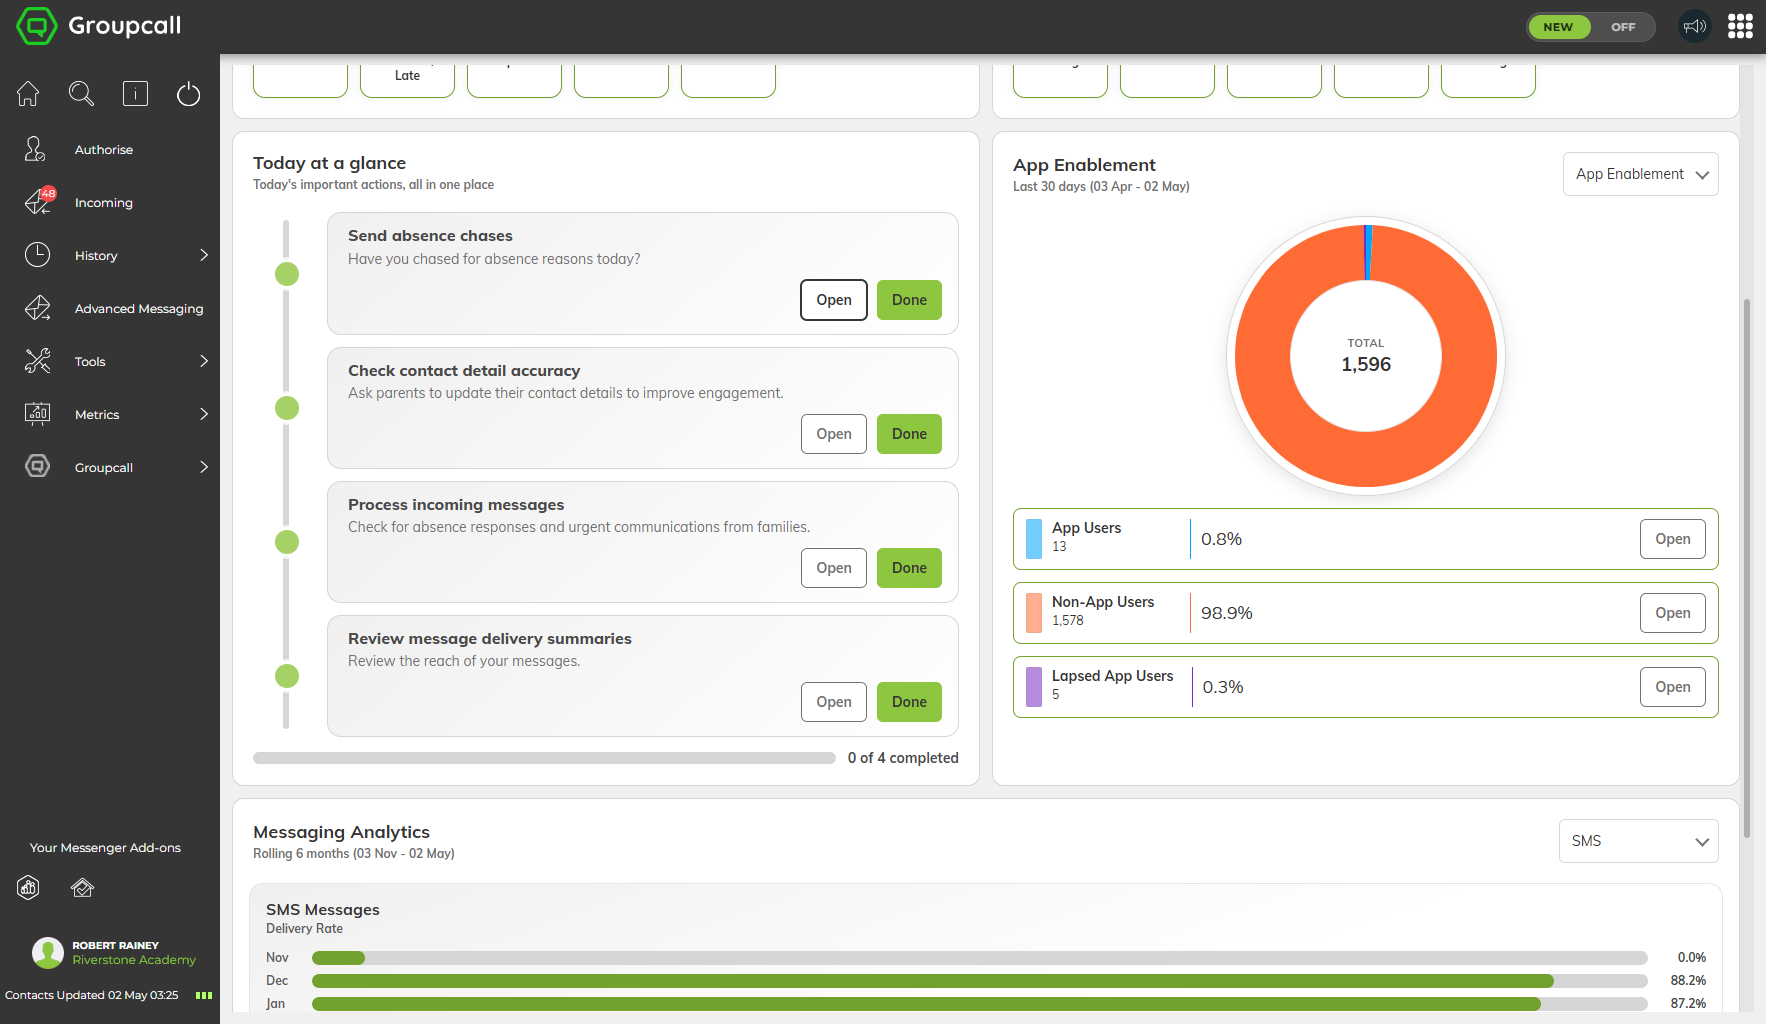The image size is (1766, 1024).
Task: Click the History clock icon
Action: point(37,255)
